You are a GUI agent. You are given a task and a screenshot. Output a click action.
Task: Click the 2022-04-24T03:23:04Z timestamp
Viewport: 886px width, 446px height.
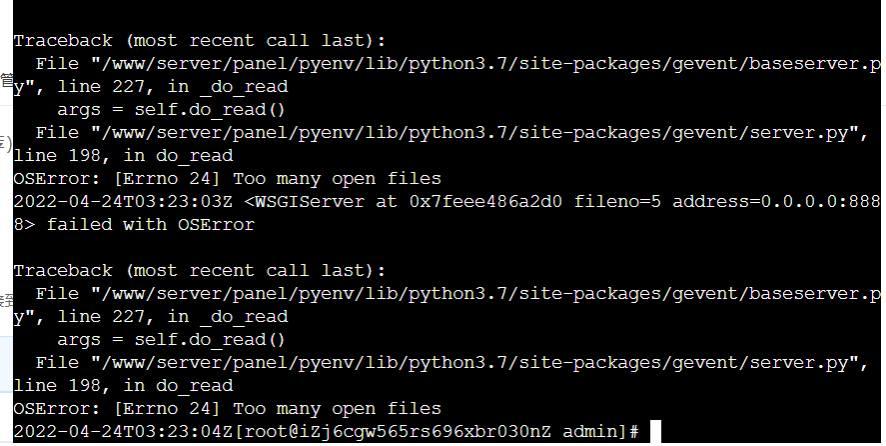[123, 432]
